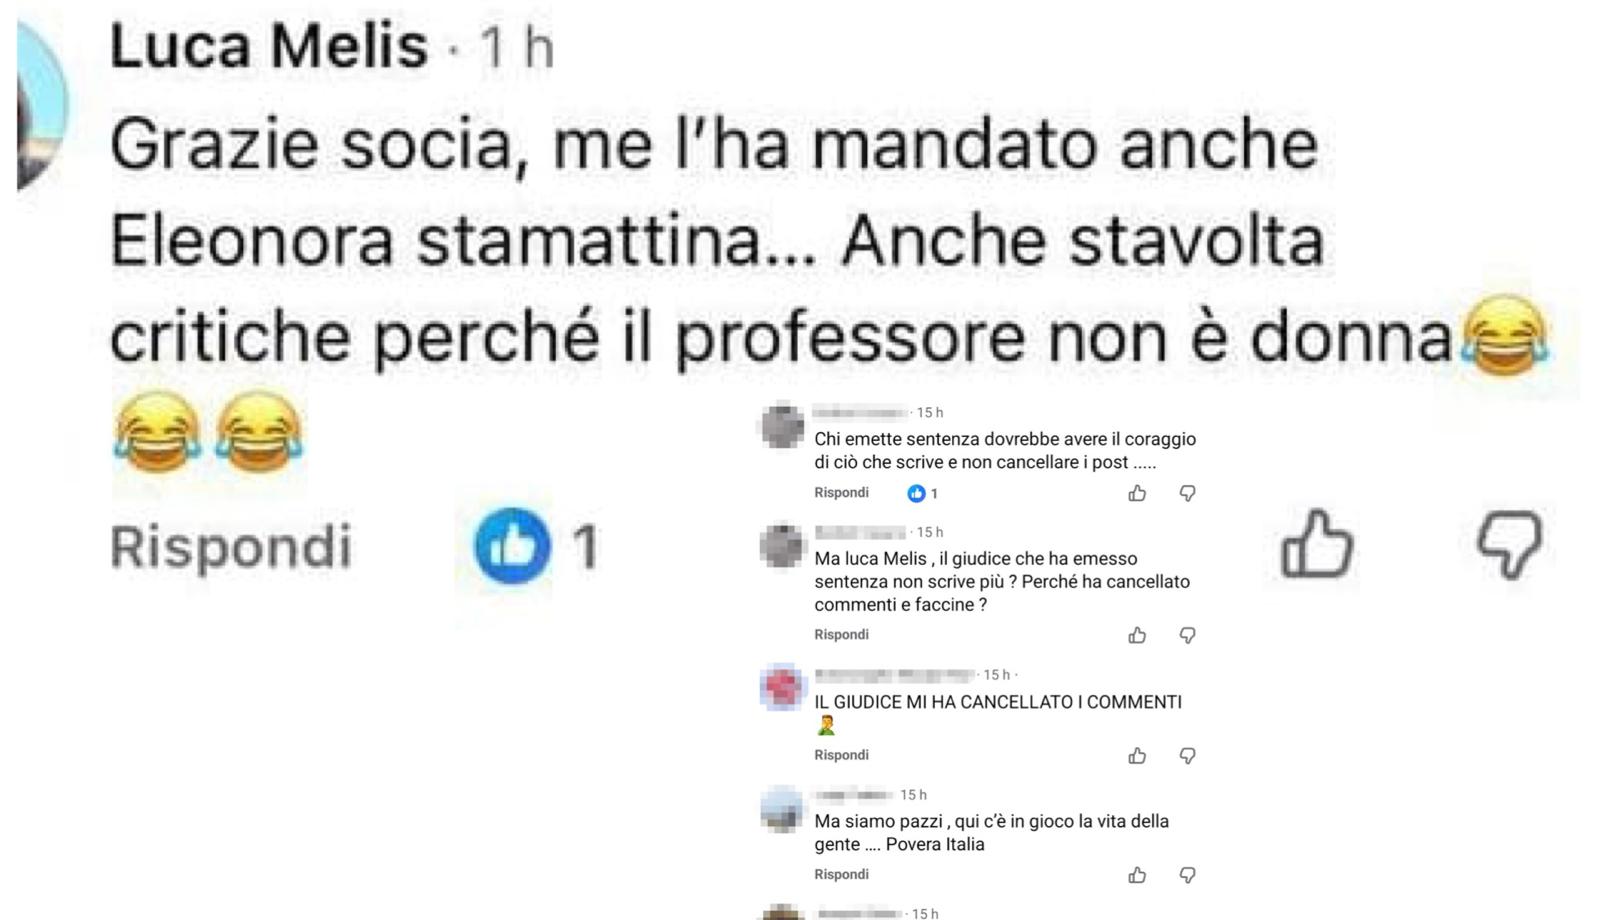
Task: Dislike the 'Chi emette sentenza' comment
Action: pos(1187,493)
